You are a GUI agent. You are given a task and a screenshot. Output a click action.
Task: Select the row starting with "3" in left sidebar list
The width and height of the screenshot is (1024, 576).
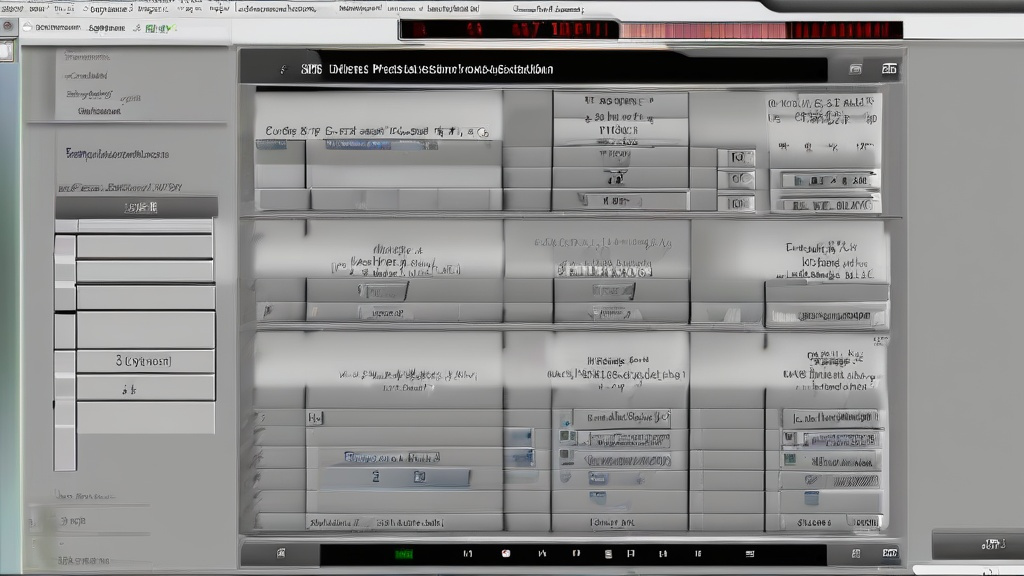click(145, 361)
